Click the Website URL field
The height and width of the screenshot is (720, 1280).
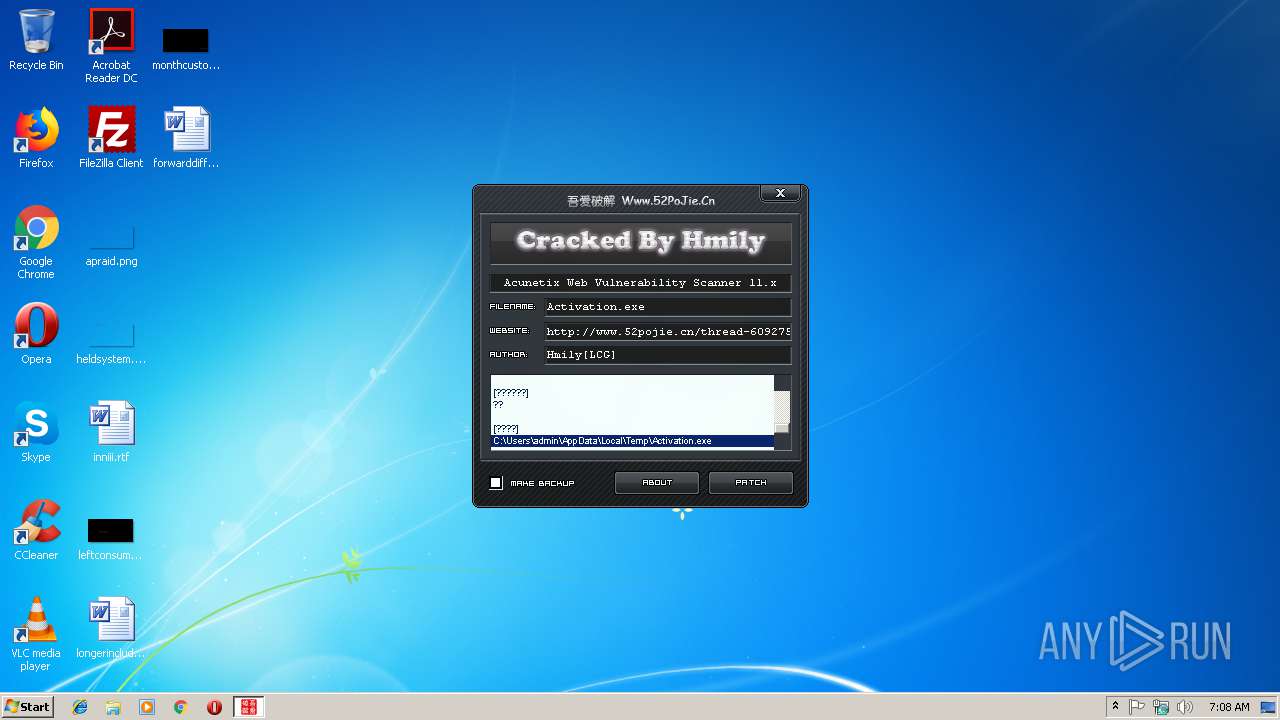pos(667,331)
